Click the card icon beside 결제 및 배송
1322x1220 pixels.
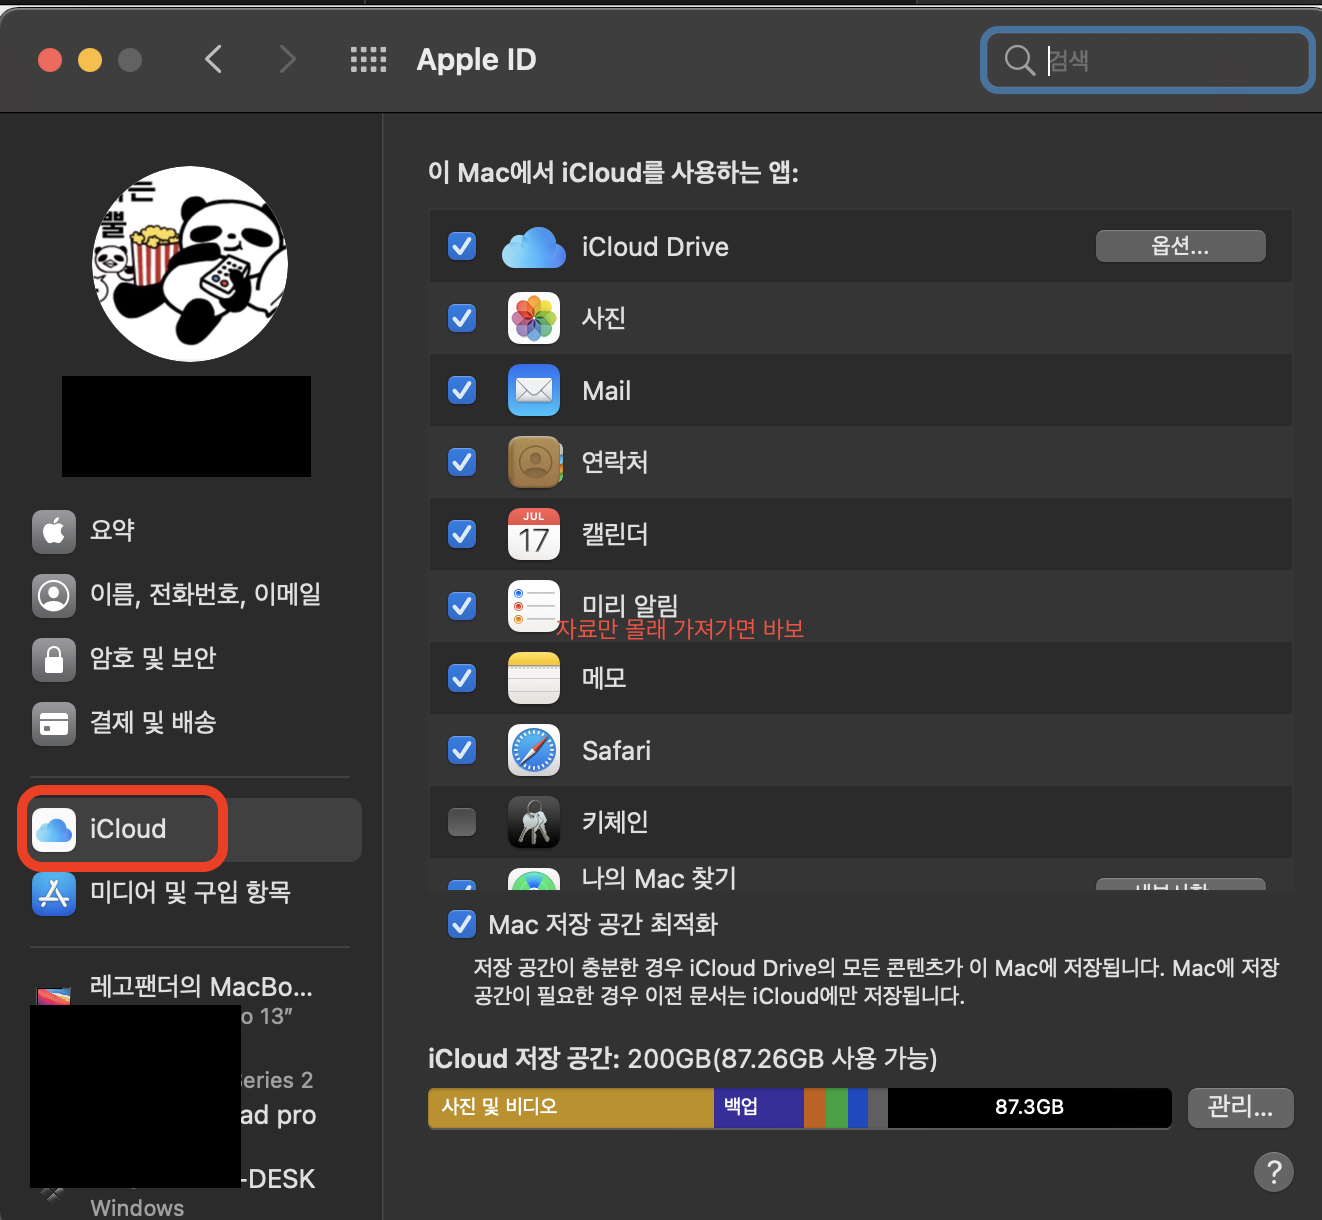(54, 723)
